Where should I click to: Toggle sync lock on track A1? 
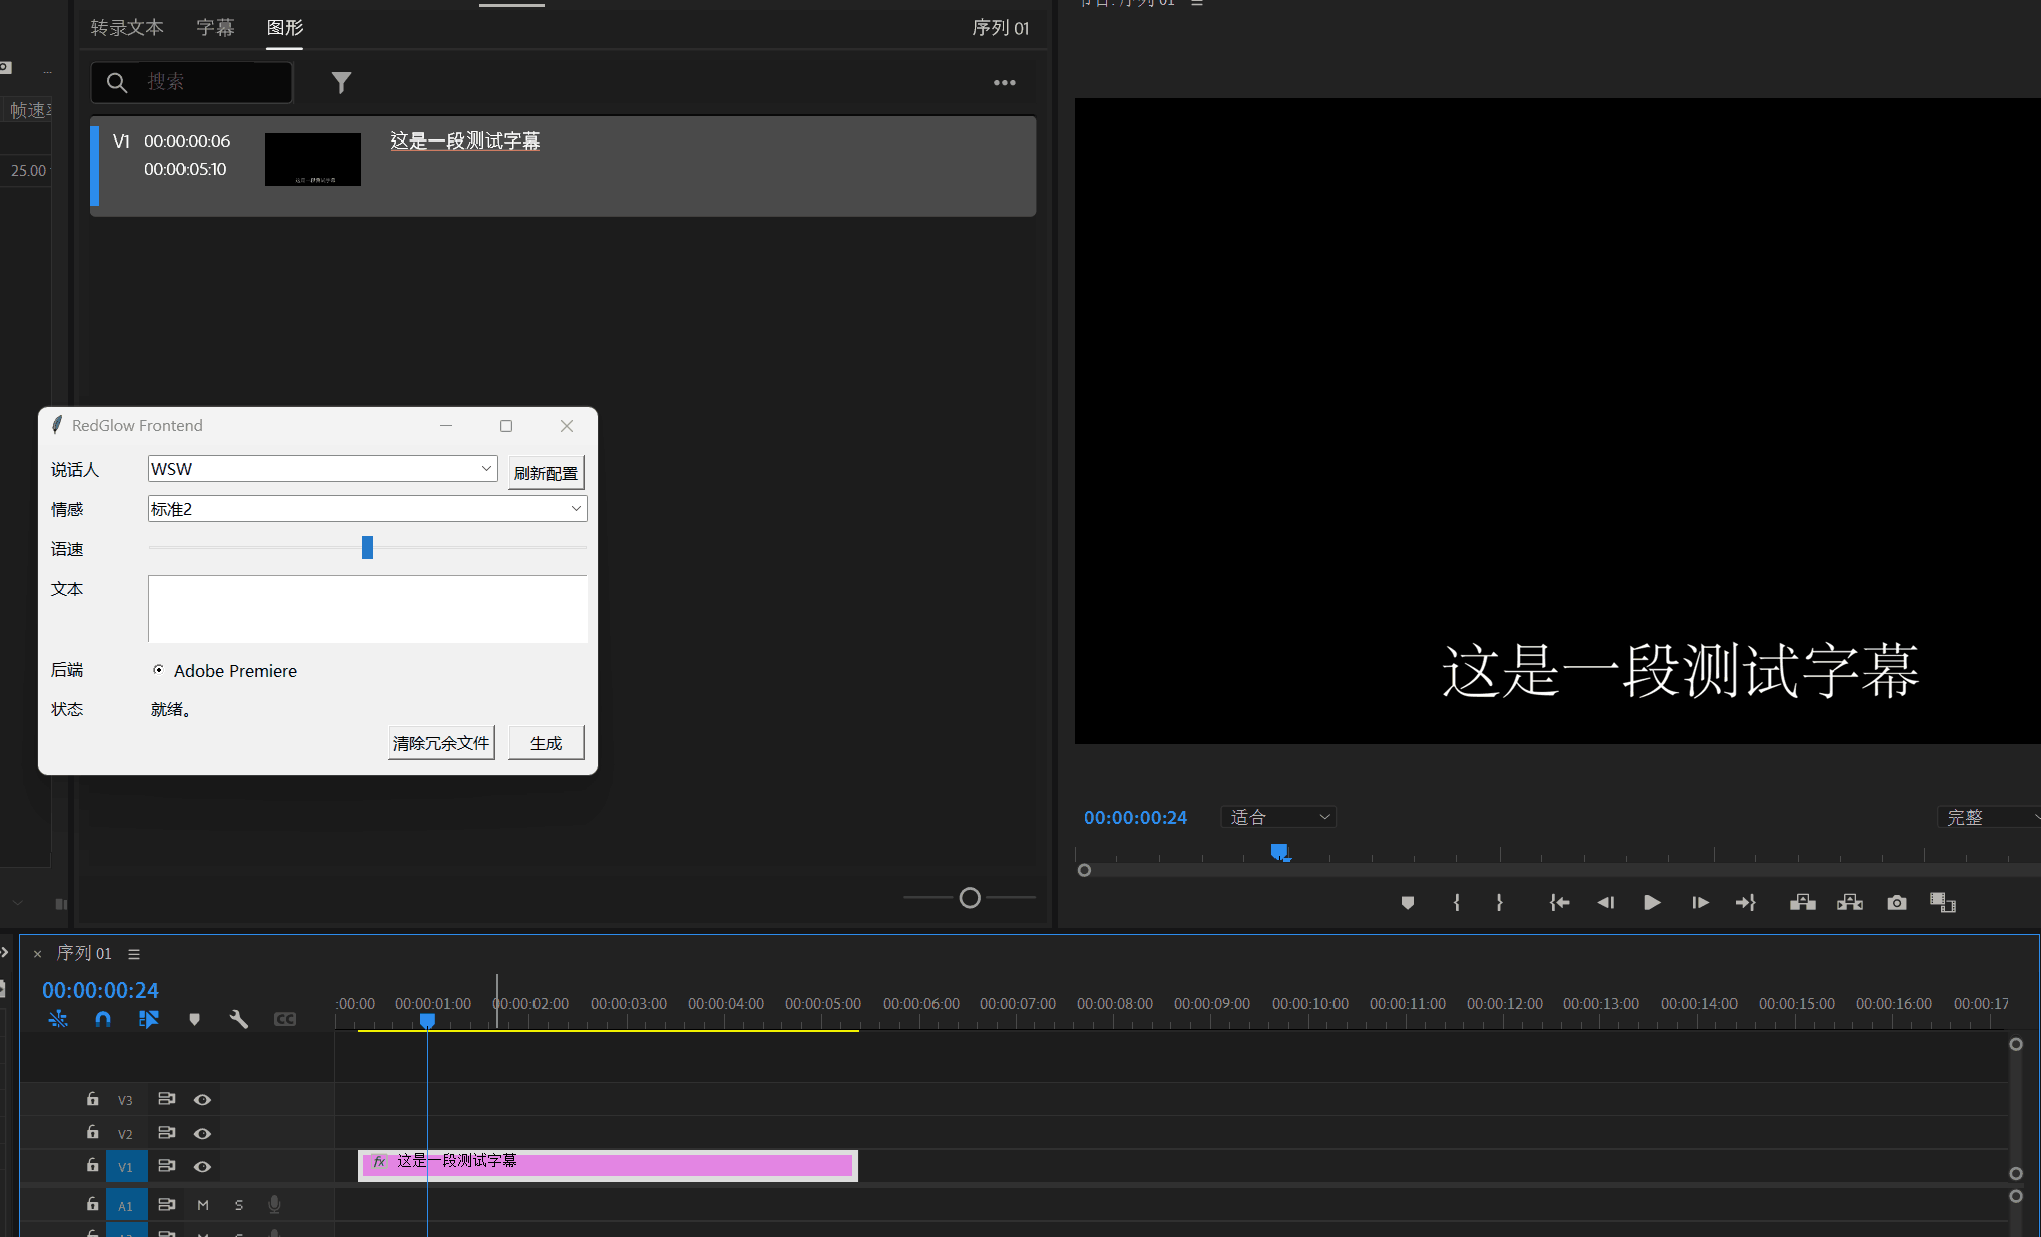167,1205
